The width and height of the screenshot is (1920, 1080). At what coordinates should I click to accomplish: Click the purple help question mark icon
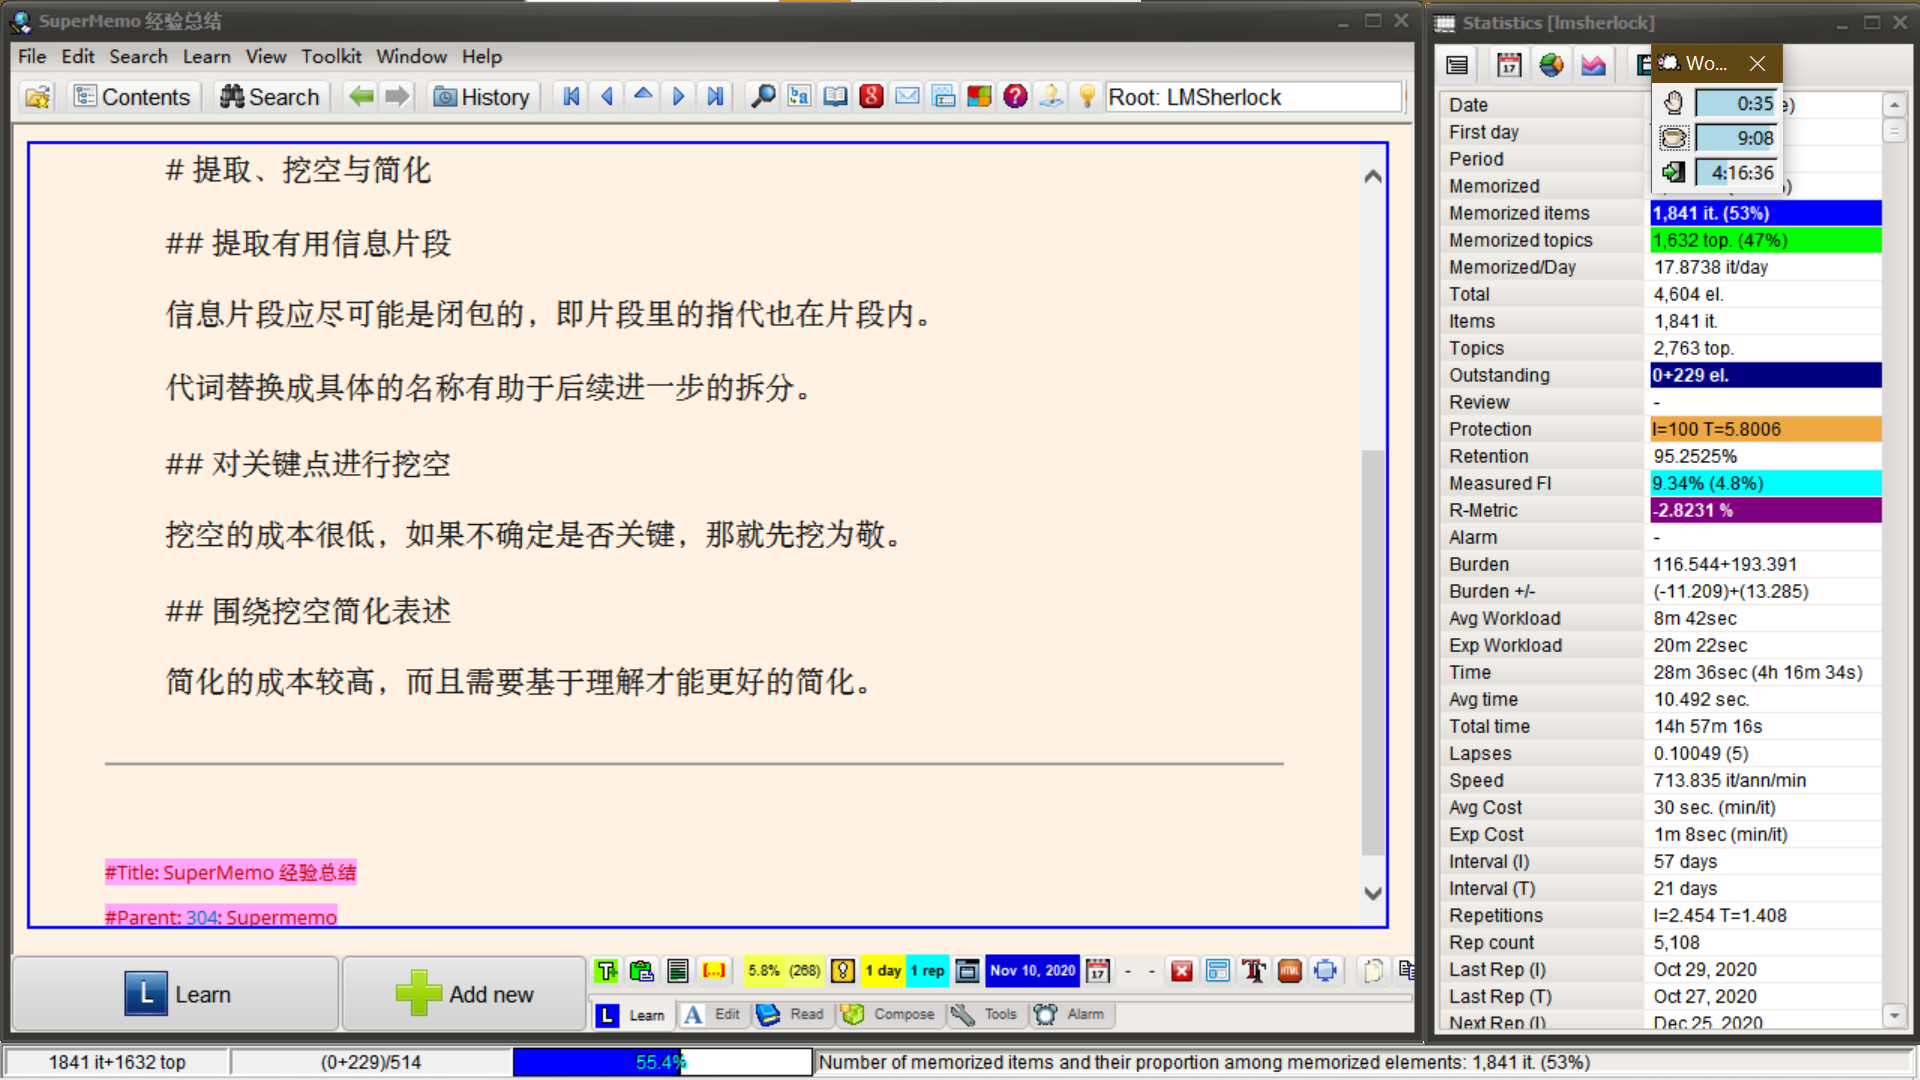coord(1015,96)
